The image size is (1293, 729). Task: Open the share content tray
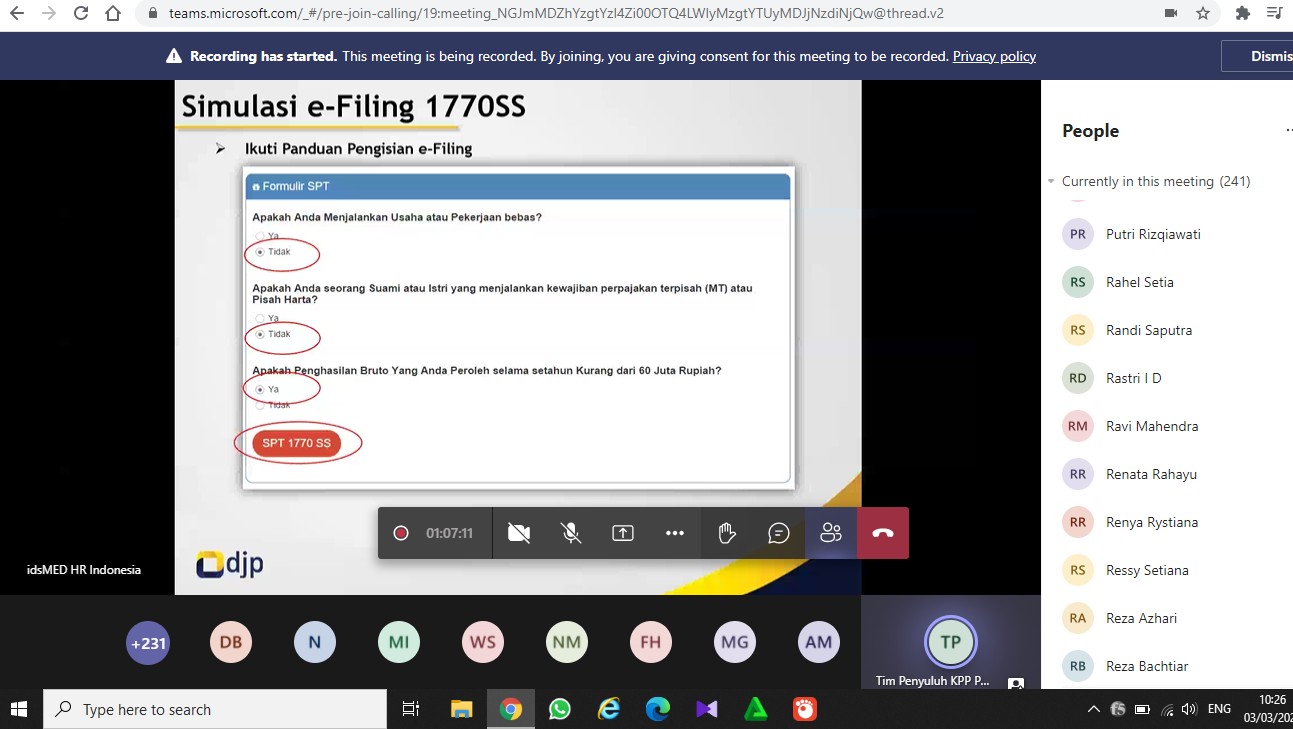623,533
